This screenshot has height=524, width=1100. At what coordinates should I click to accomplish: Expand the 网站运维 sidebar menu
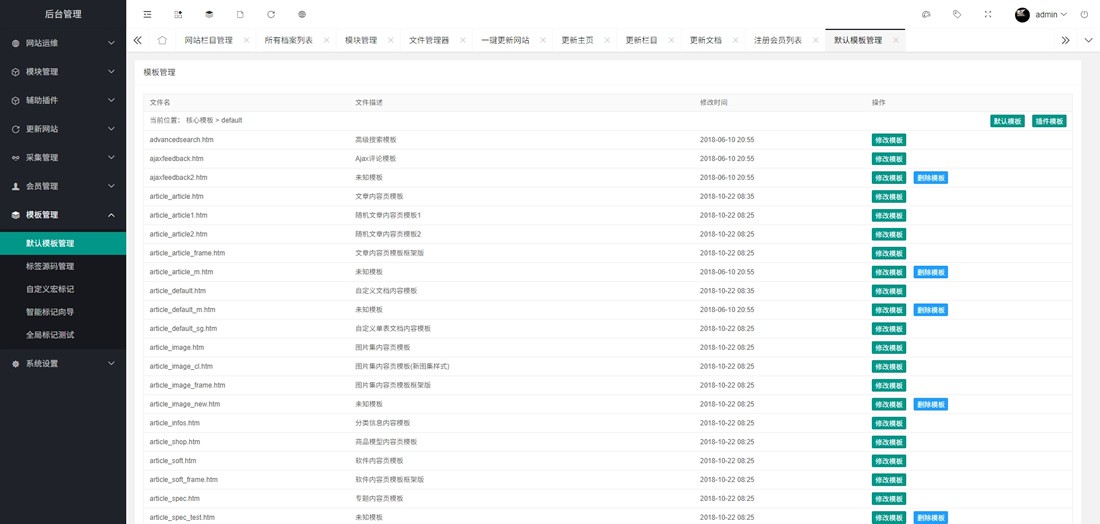(x=63, y=44)
